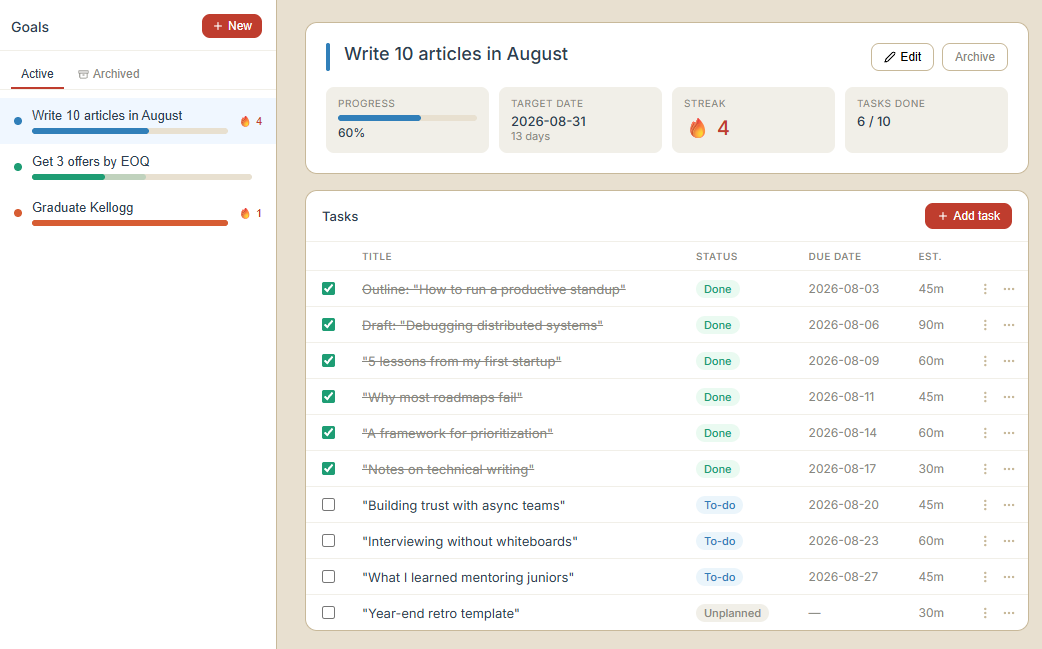
Task: Click vertical dots on Building trust async teams row
Action: [985, 505]
